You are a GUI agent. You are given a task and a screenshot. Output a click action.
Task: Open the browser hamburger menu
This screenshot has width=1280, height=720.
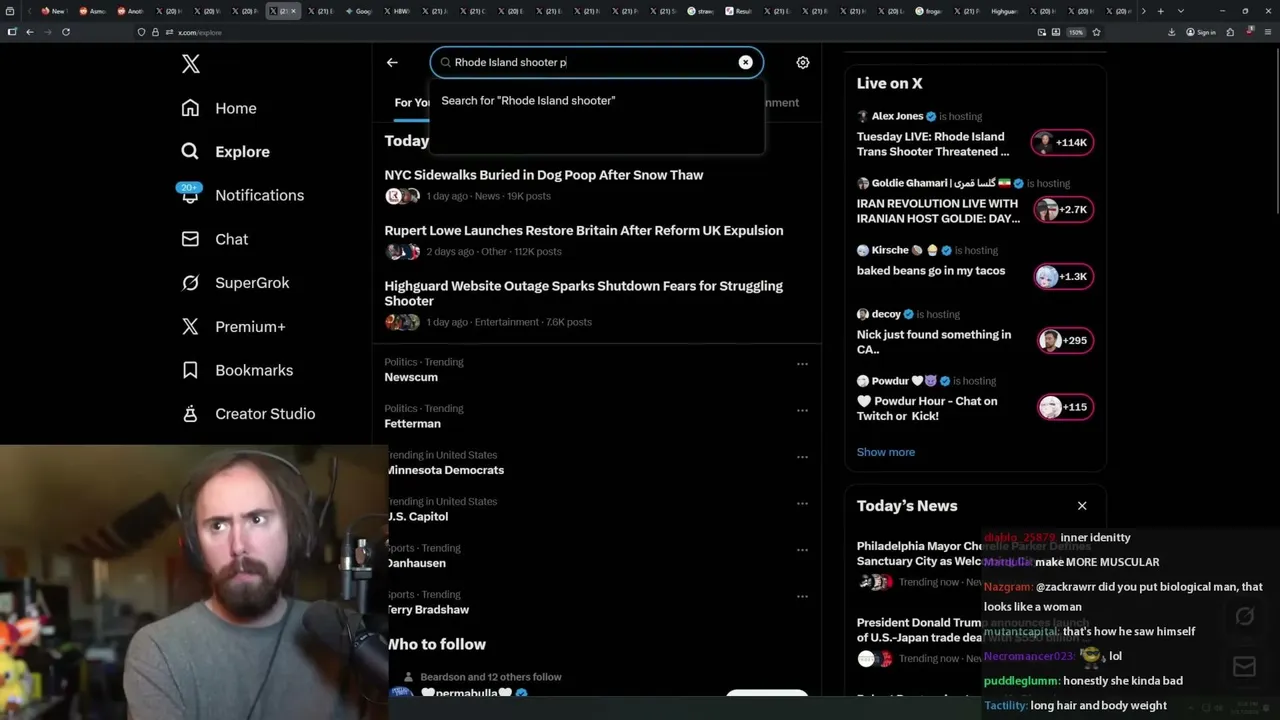[x=1270, y=32]
